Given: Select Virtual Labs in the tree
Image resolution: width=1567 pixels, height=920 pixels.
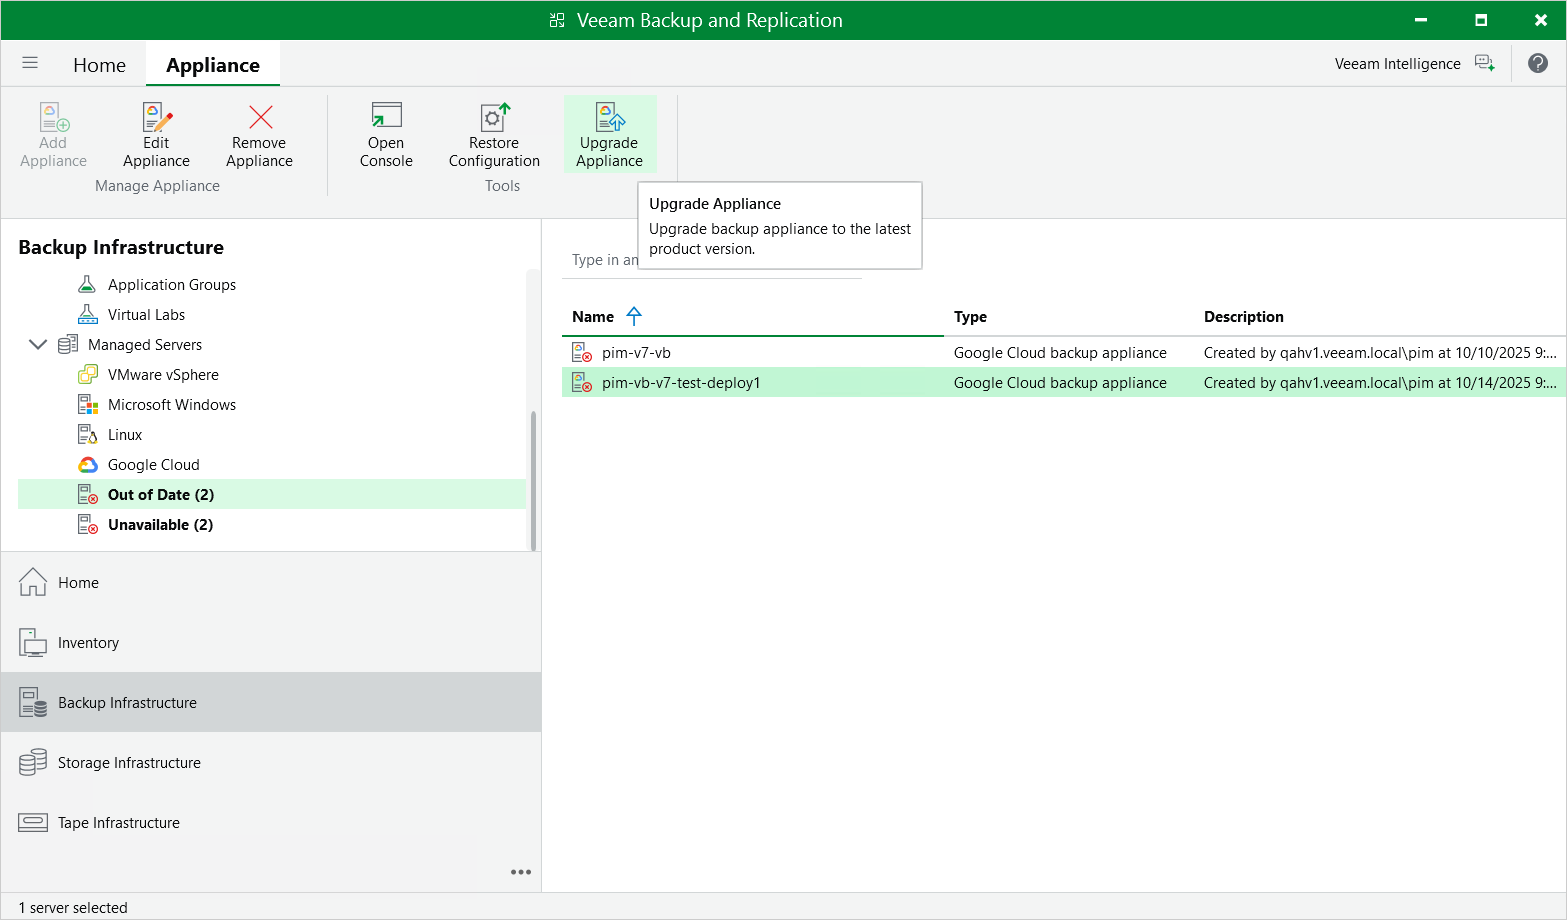Looking at the screenshot, I should pyautogui.click(x=146, y=314).
